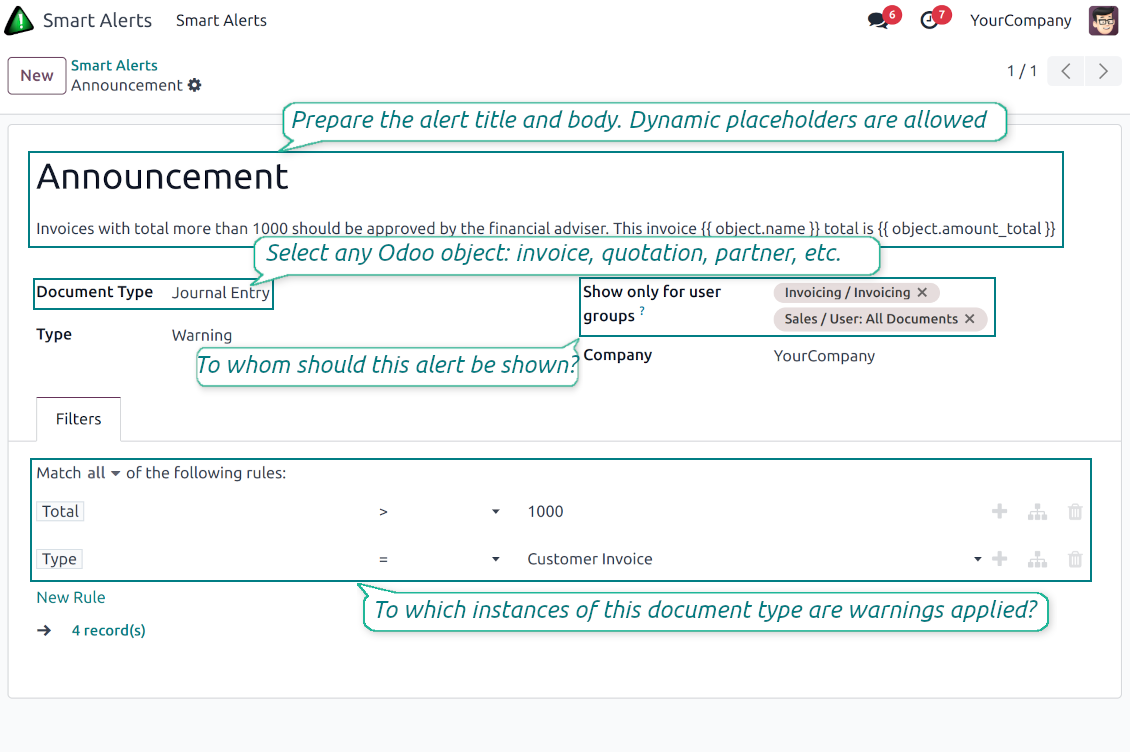Open the Document Type Journal Entry field
This screenshot has height=752, width=1130.
221,293
